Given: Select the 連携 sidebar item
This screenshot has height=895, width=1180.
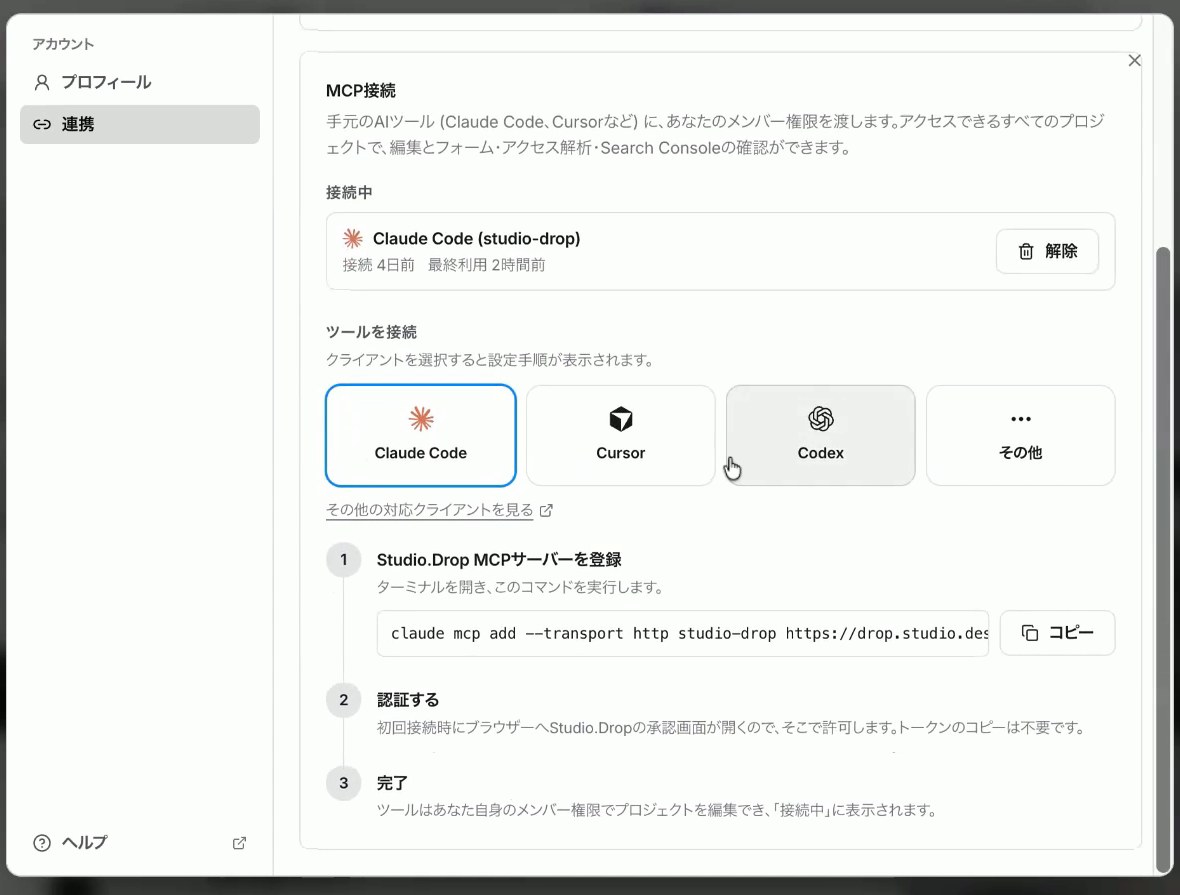Looking at the screenshot, I should click(x=139, y=124).
